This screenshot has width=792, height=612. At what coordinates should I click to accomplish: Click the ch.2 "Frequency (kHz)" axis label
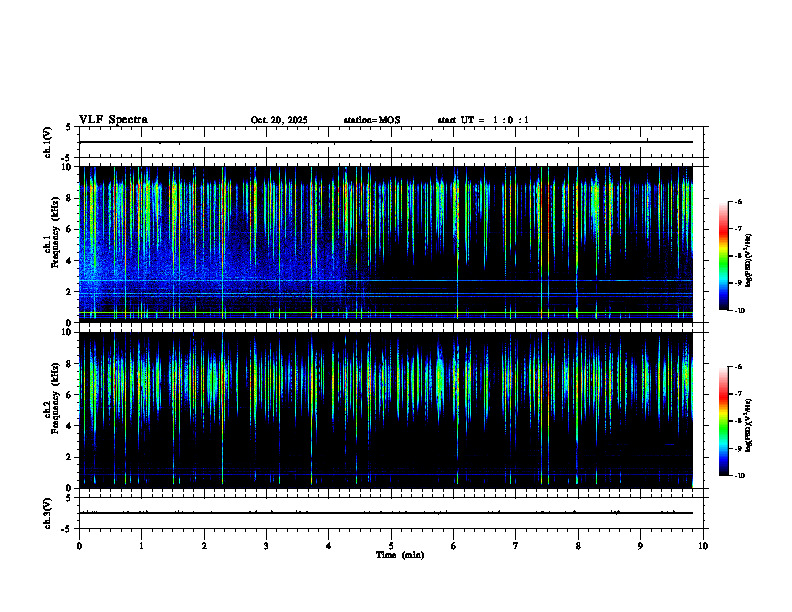[x=55, y=398]
